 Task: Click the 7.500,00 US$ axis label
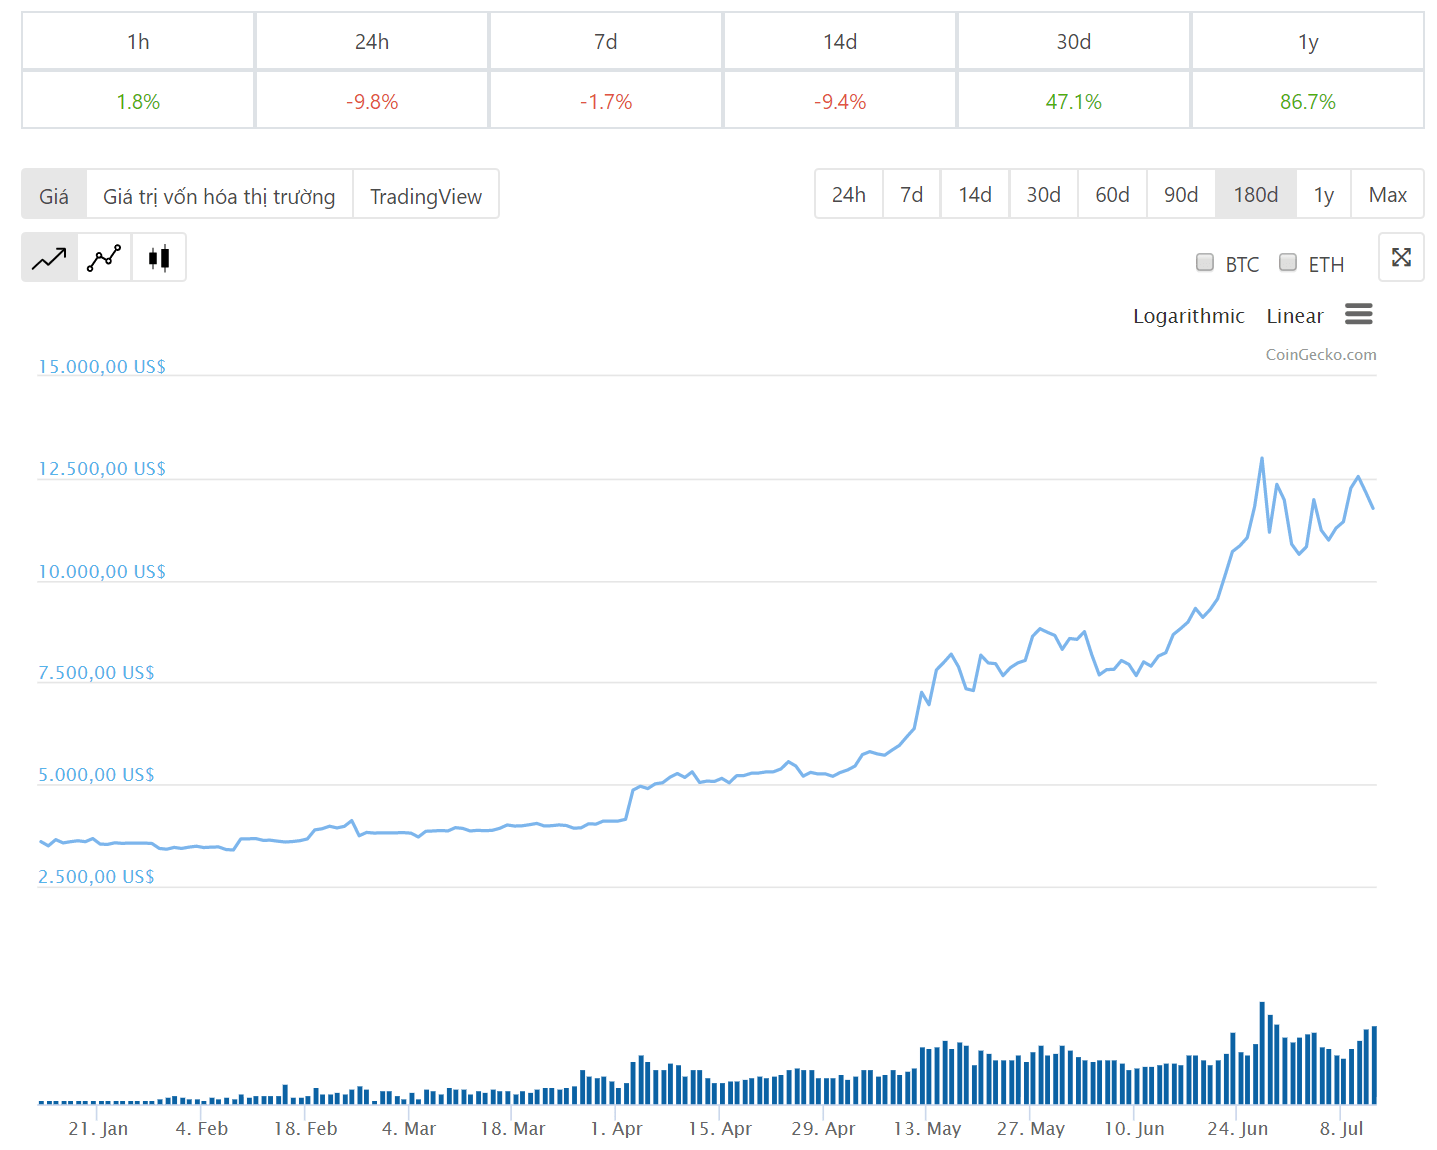click(96, 672)
